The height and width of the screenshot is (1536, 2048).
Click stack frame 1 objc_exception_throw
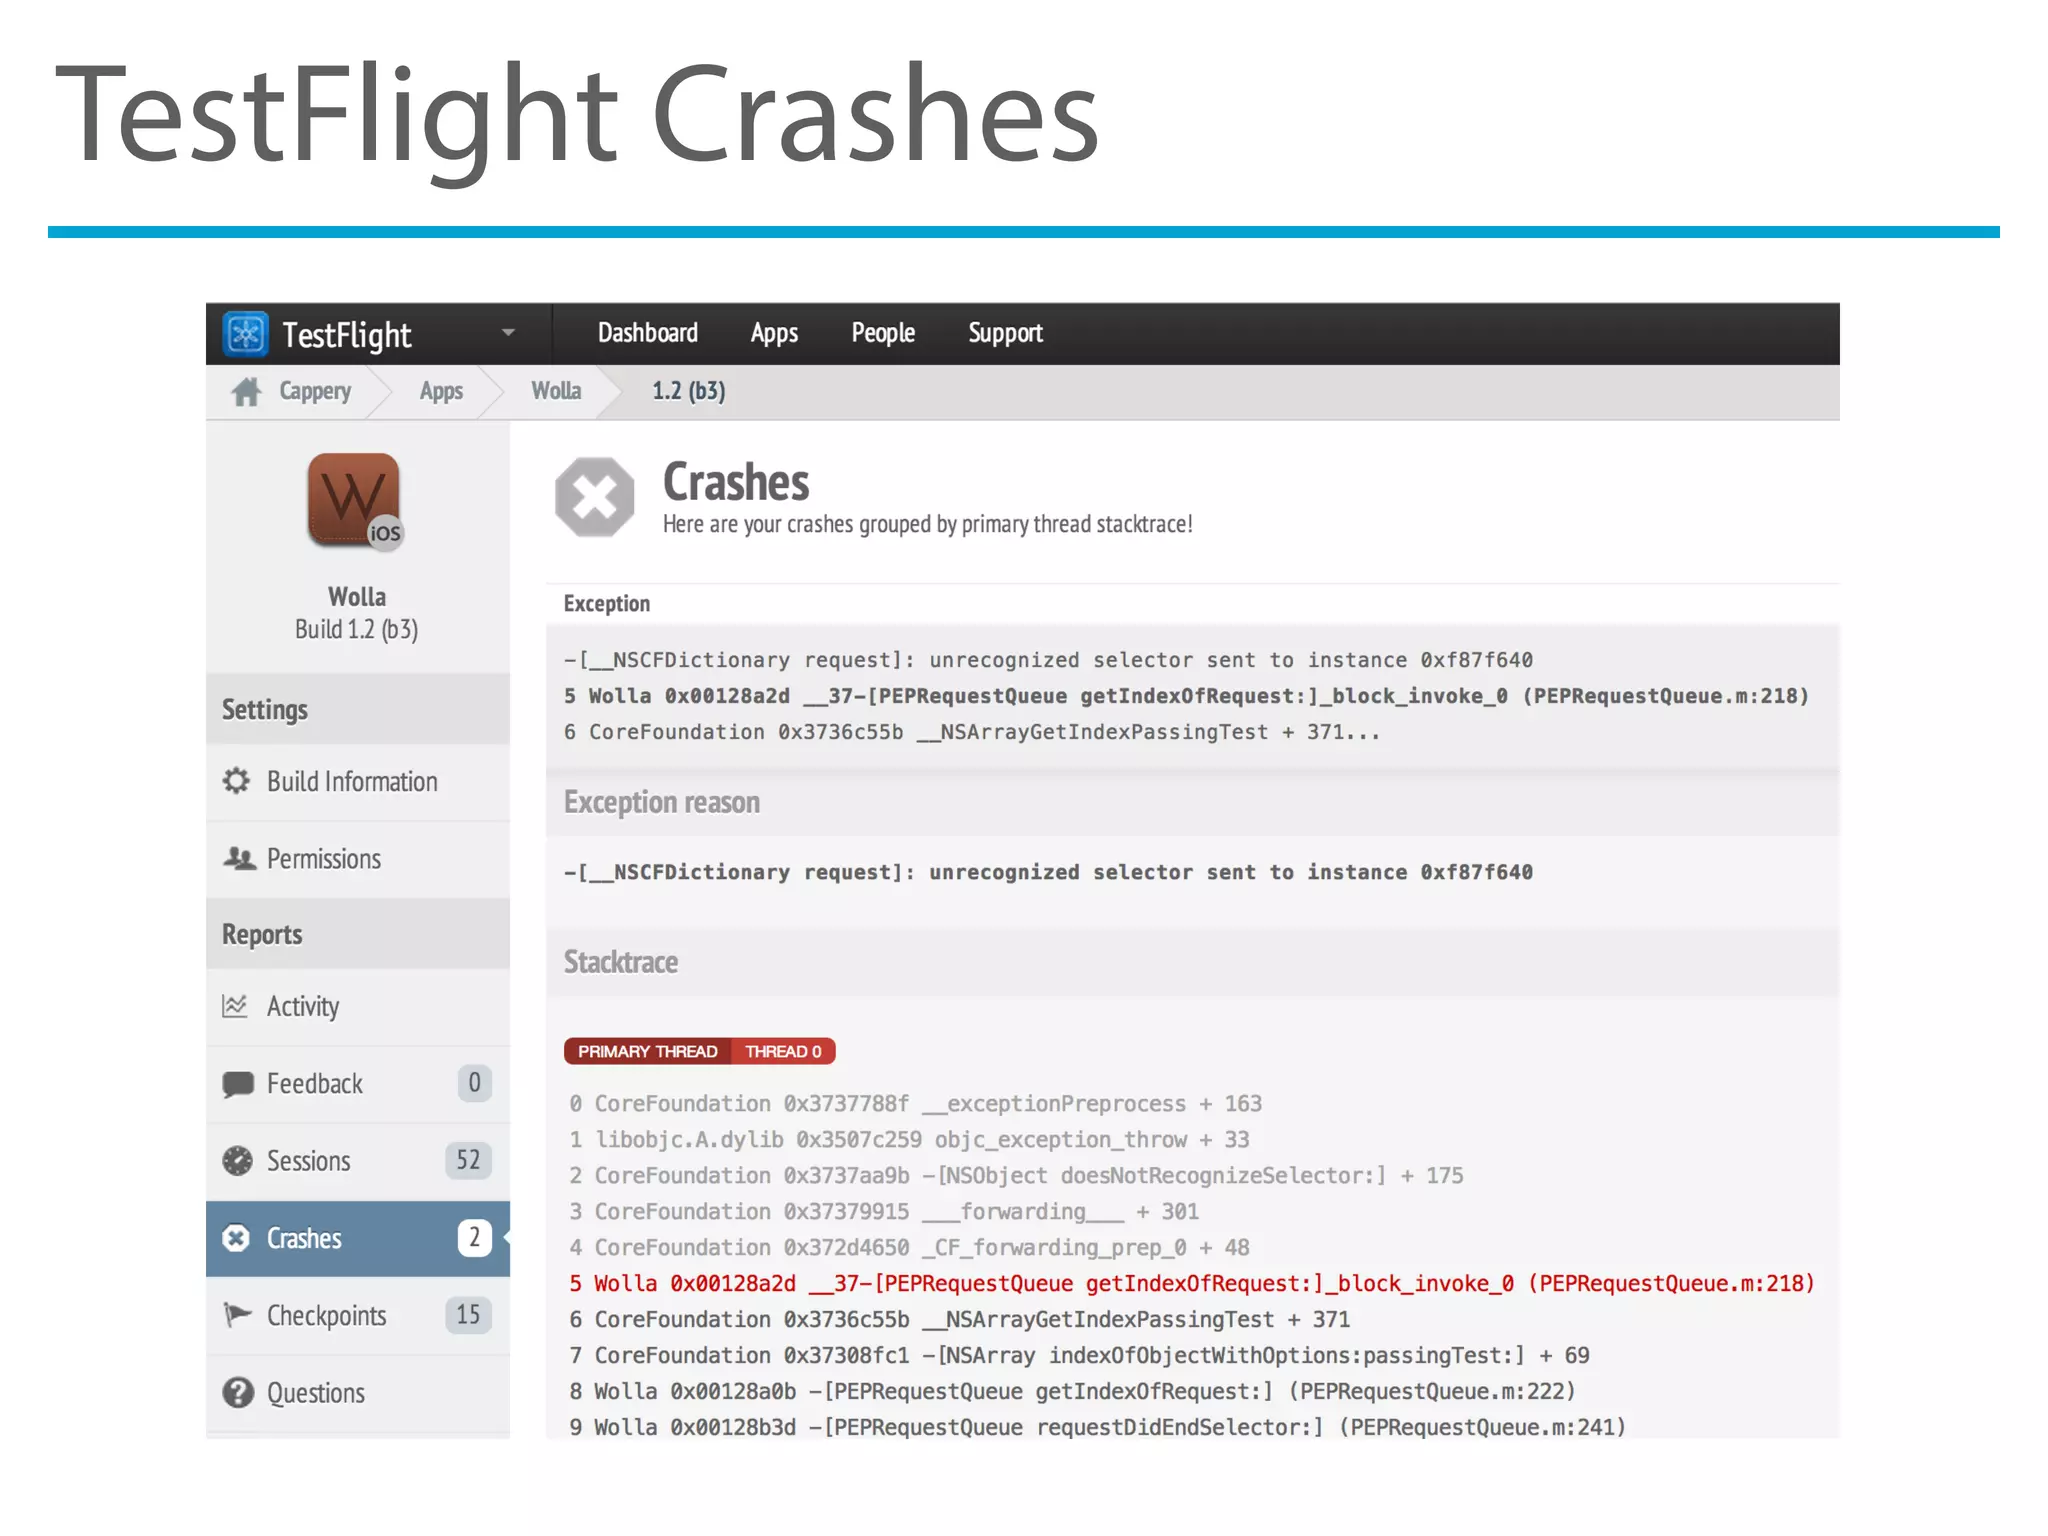tap(909, 1140)
